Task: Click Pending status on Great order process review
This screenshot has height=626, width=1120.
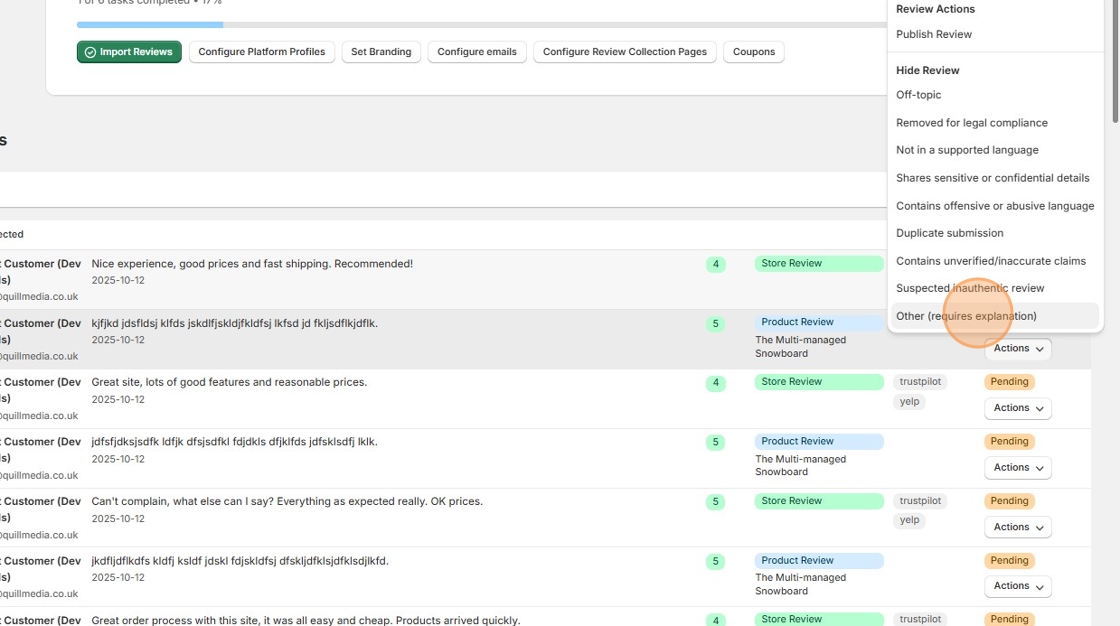Action: tap(1009, 619)
